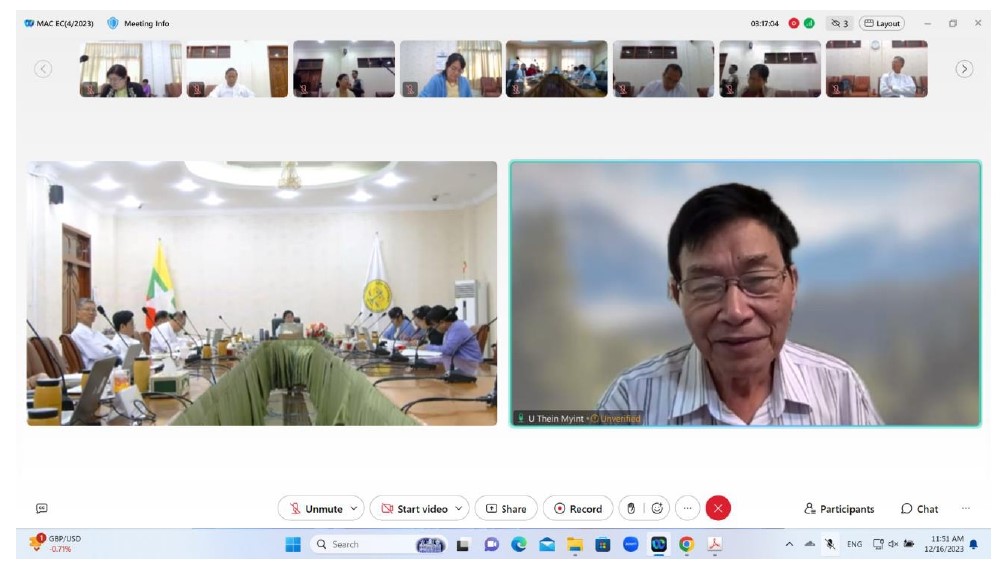Viewport: 1006px width, 572px height.
Task: Click the raise hand gesture icon
Action: click(630, 508)
